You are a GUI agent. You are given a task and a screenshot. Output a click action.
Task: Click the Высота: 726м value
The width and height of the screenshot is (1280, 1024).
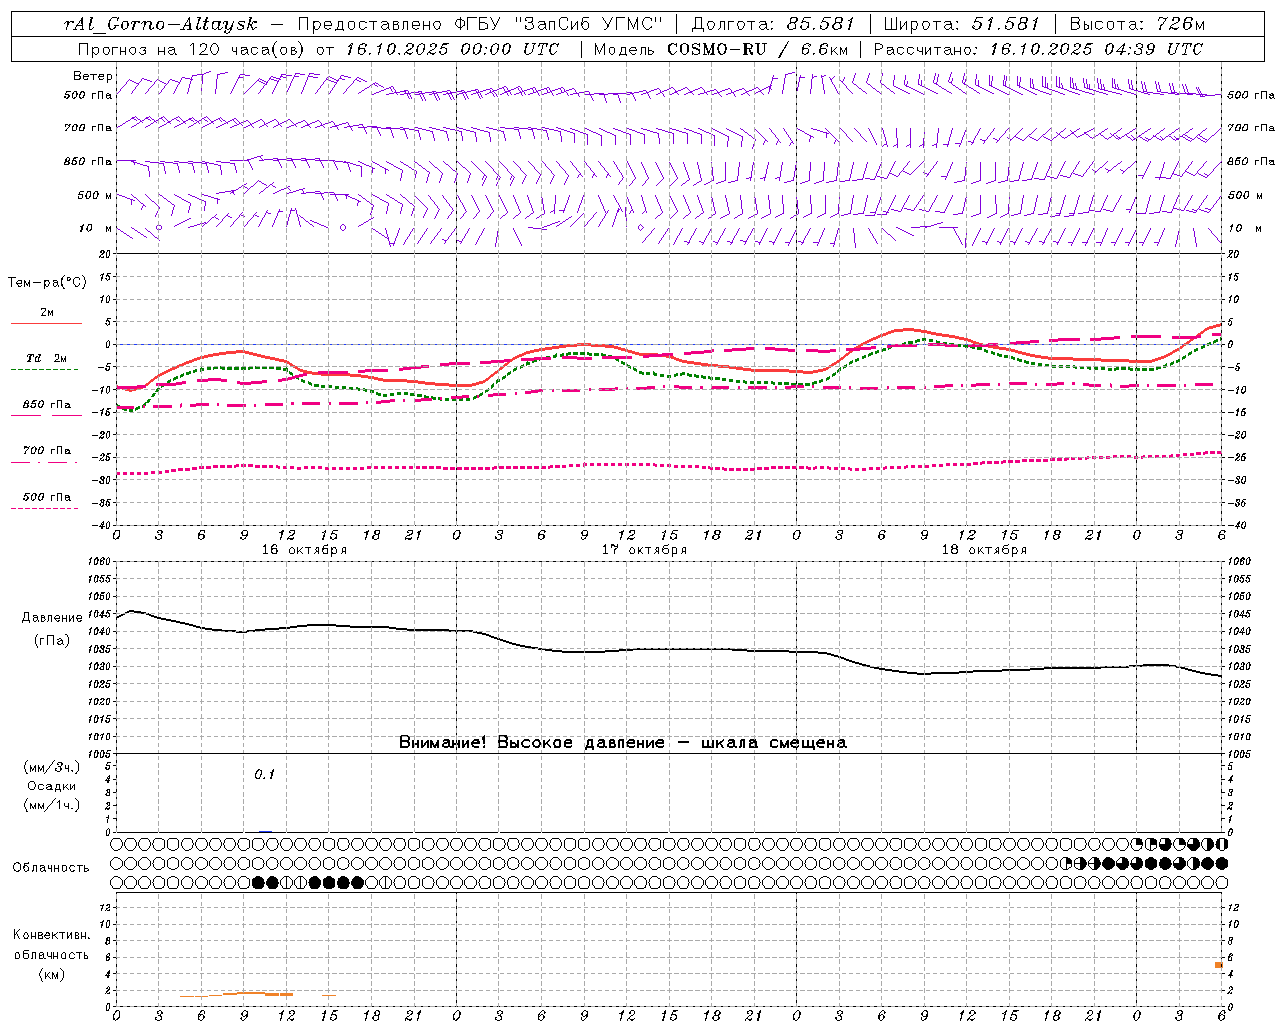pyautogui.click(x=1138, y=24)
